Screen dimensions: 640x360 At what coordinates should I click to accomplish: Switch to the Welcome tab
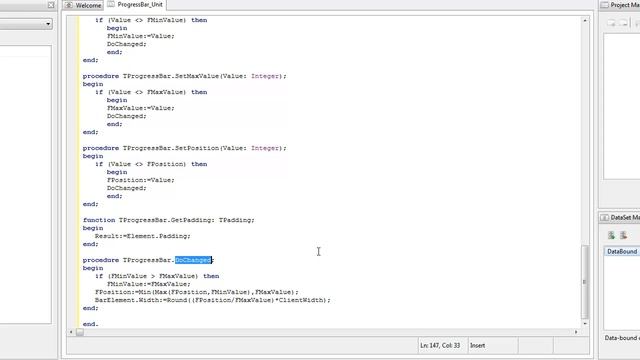point(83,5)
